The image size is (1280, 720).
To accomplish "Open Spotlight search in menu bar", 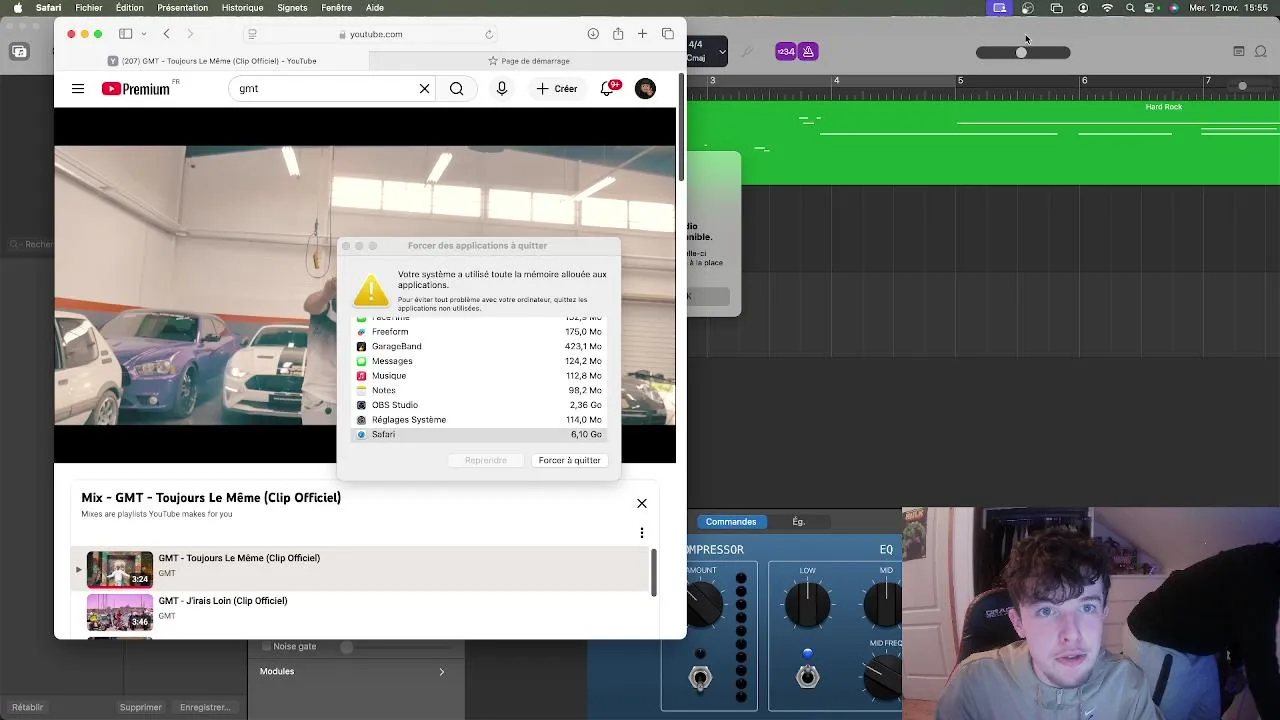I will coord(1130,8).
